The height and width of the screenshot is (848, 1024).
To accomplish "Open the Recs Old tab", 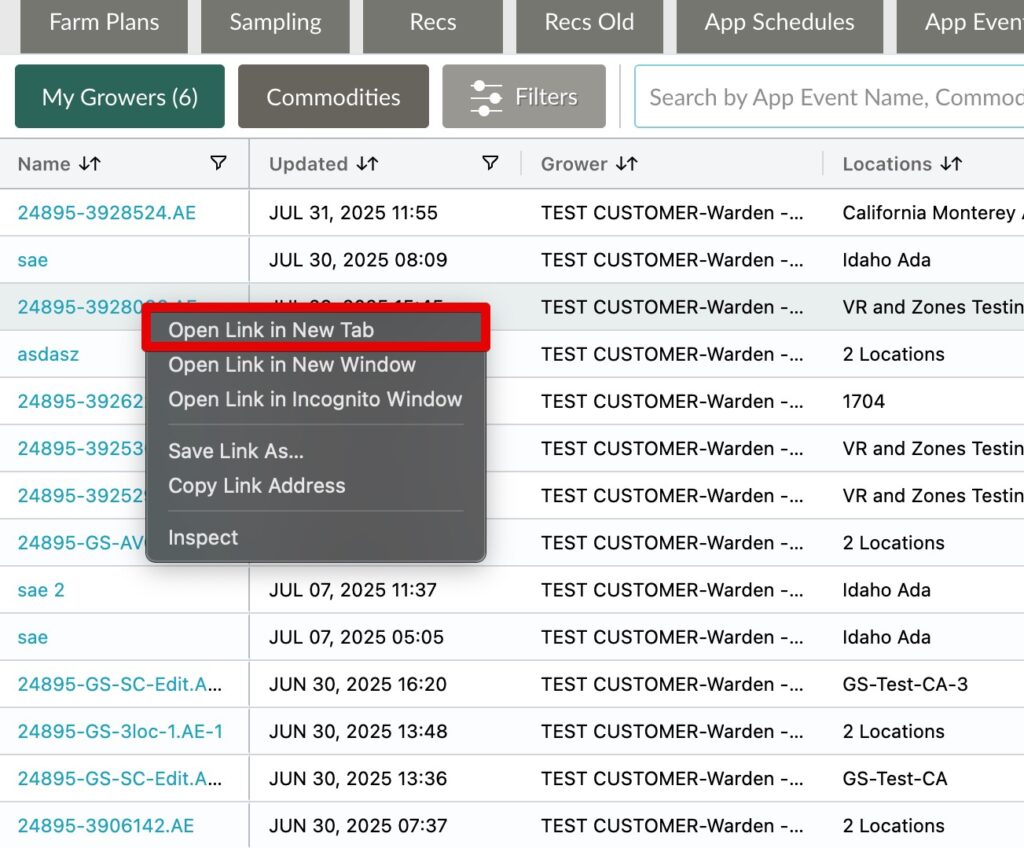I will coord(589,25).
